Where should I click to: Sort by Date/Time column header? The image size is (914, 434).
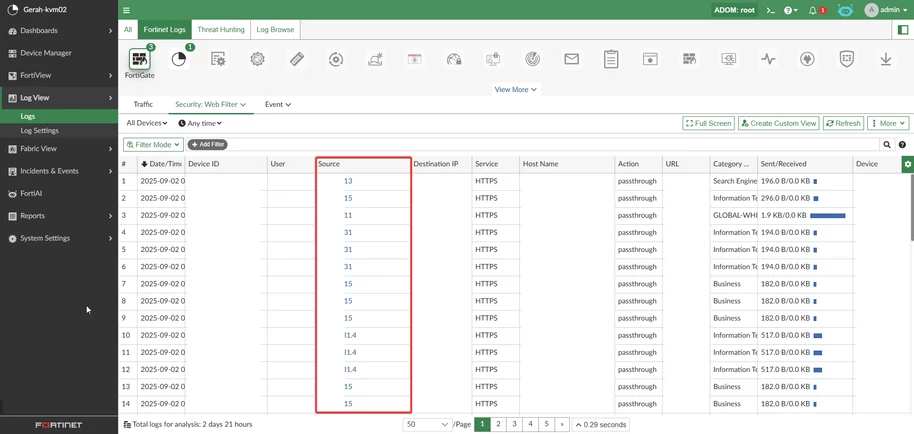(x=161, y=164)
